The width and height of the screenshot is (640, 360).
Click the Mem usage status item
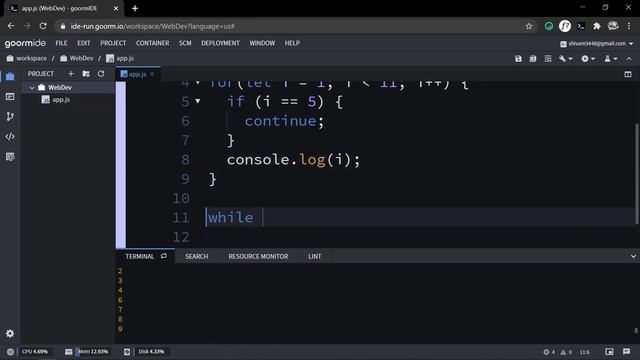tap(87, 351)
